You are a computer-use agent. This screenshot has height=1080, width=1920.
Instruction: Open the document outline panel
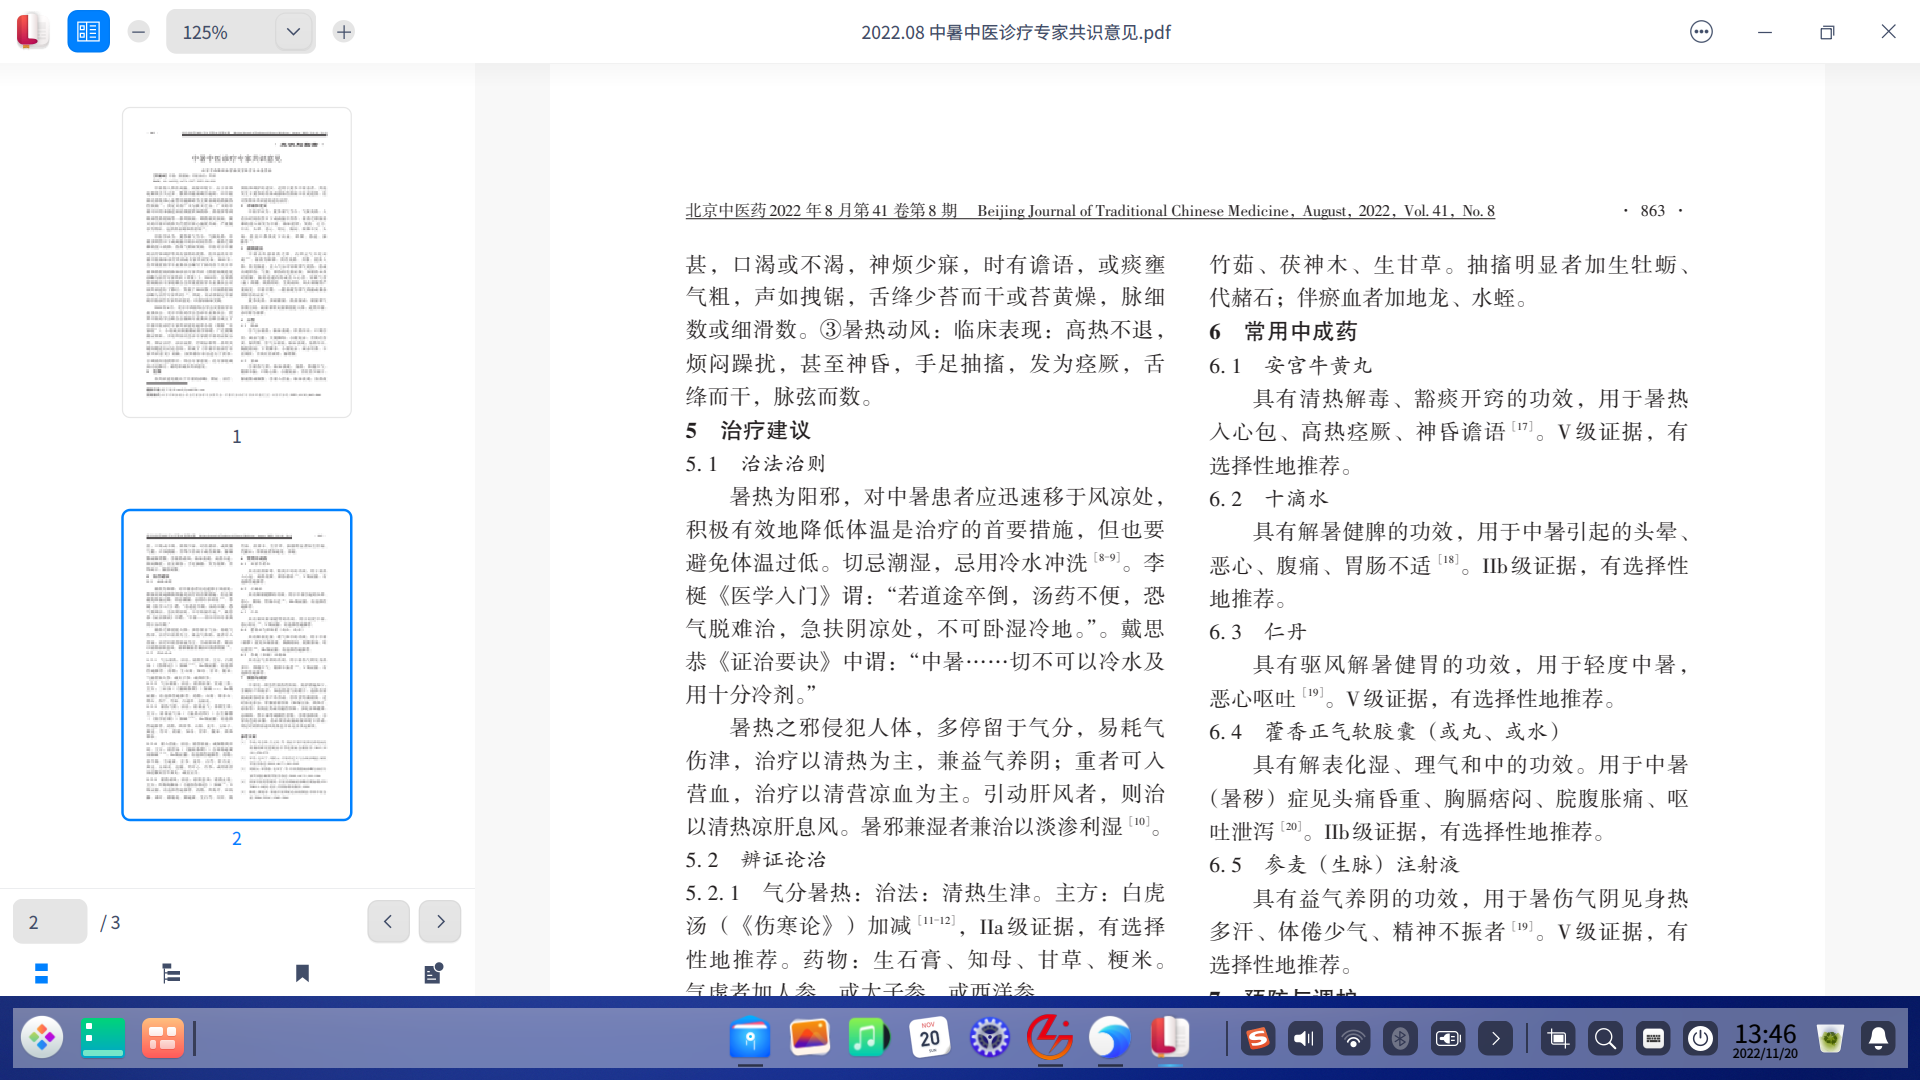(x=170, y=973)
